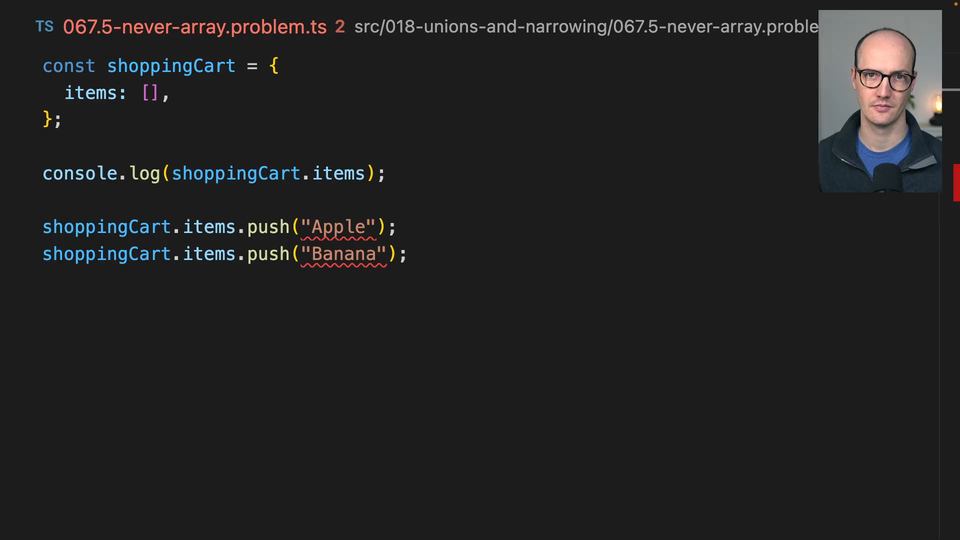Click the underlined "Apple" string error
960x540 pixels.
click(338, 227)
